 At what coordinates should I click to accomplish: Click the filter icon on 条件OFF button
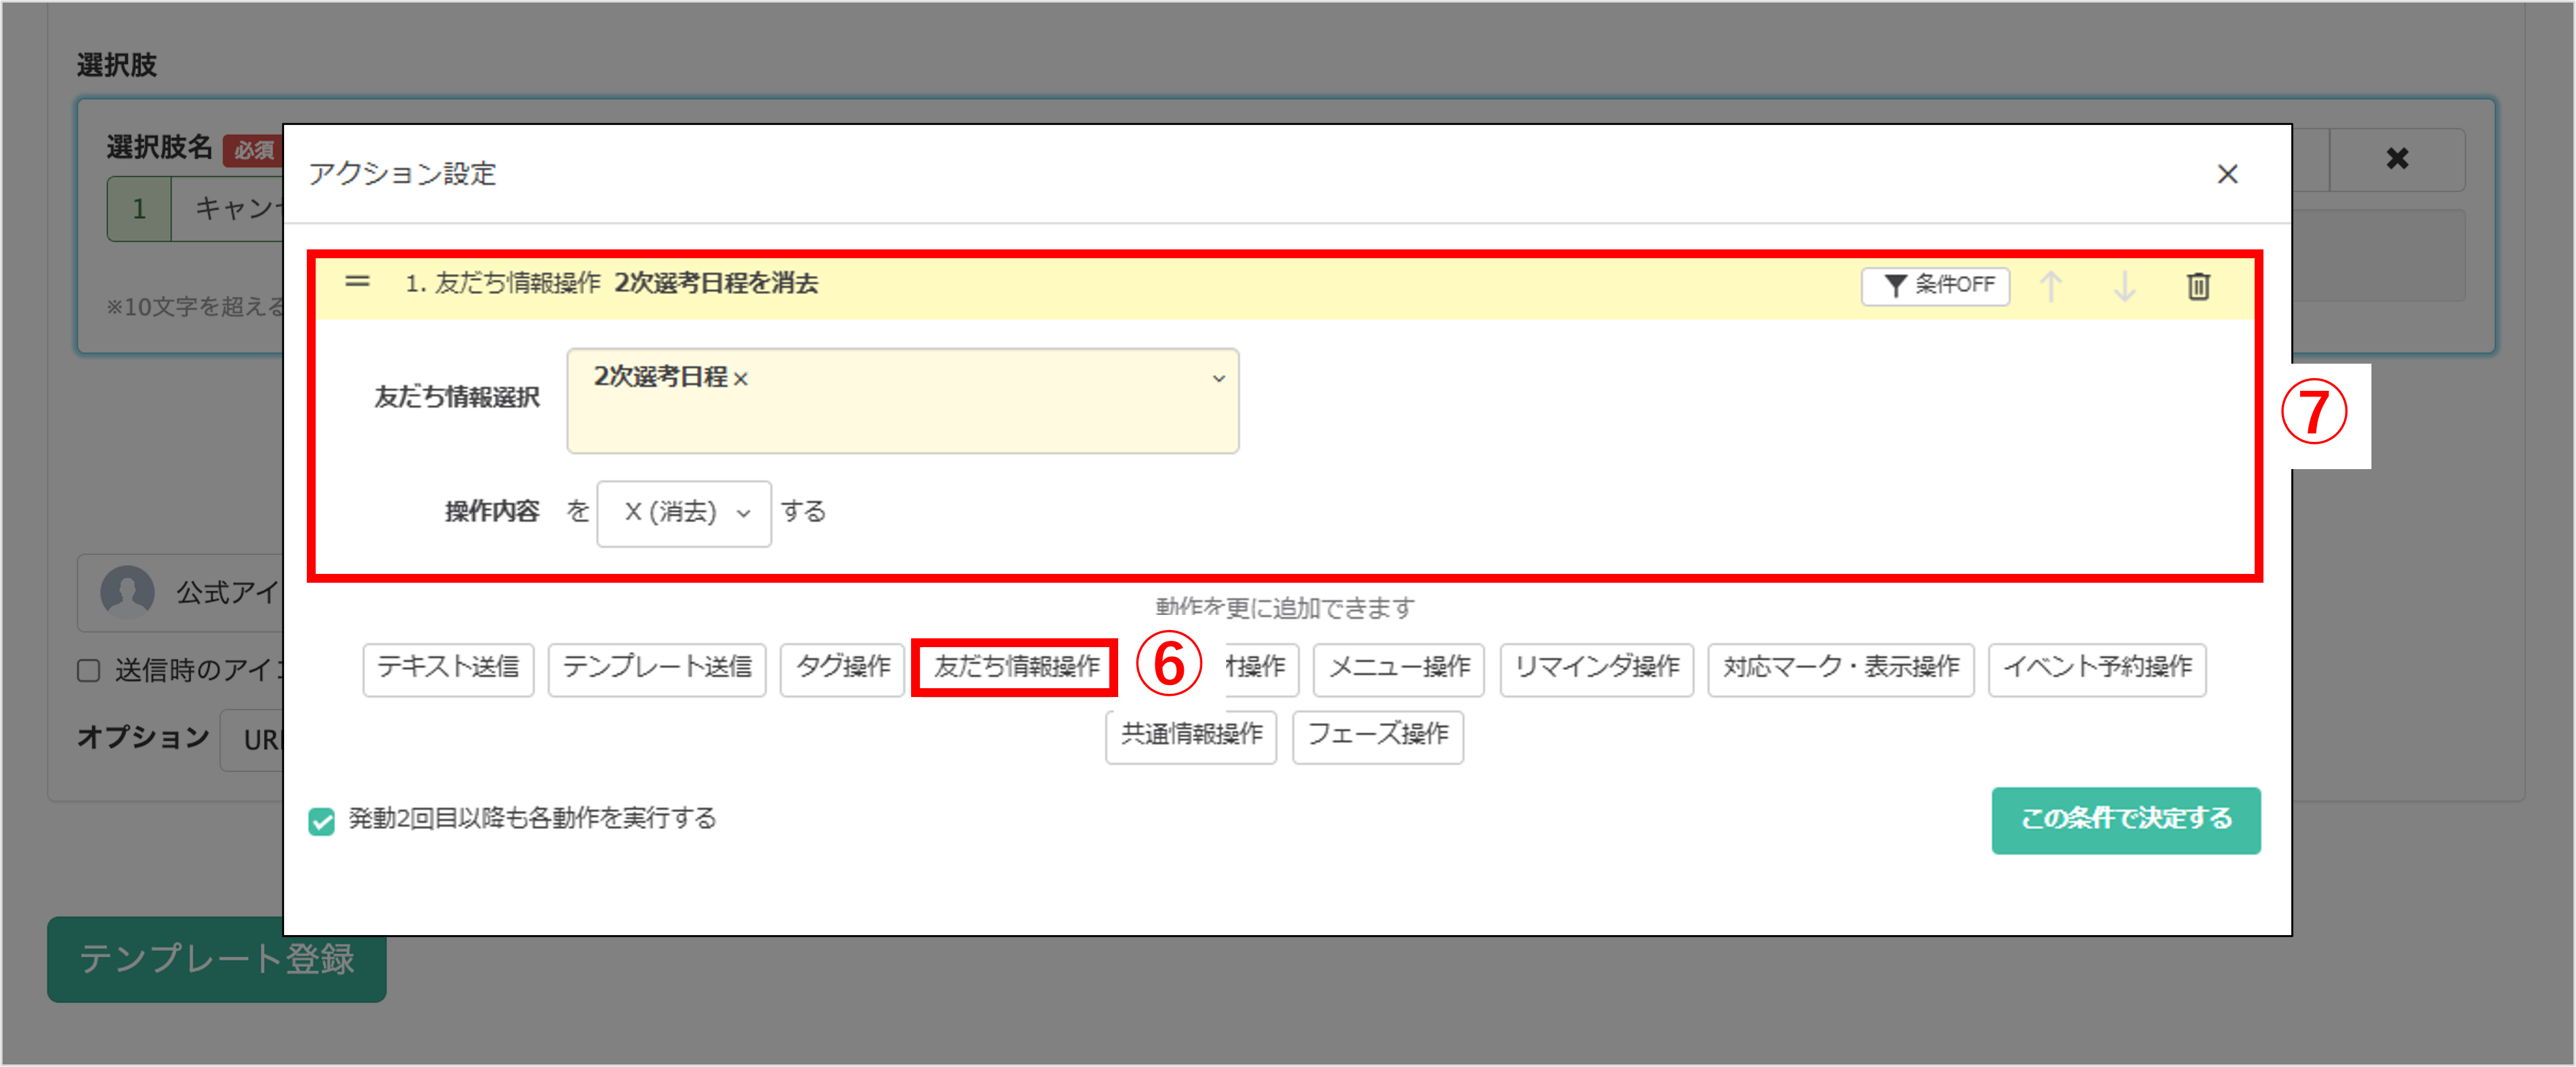(1896, 286)
